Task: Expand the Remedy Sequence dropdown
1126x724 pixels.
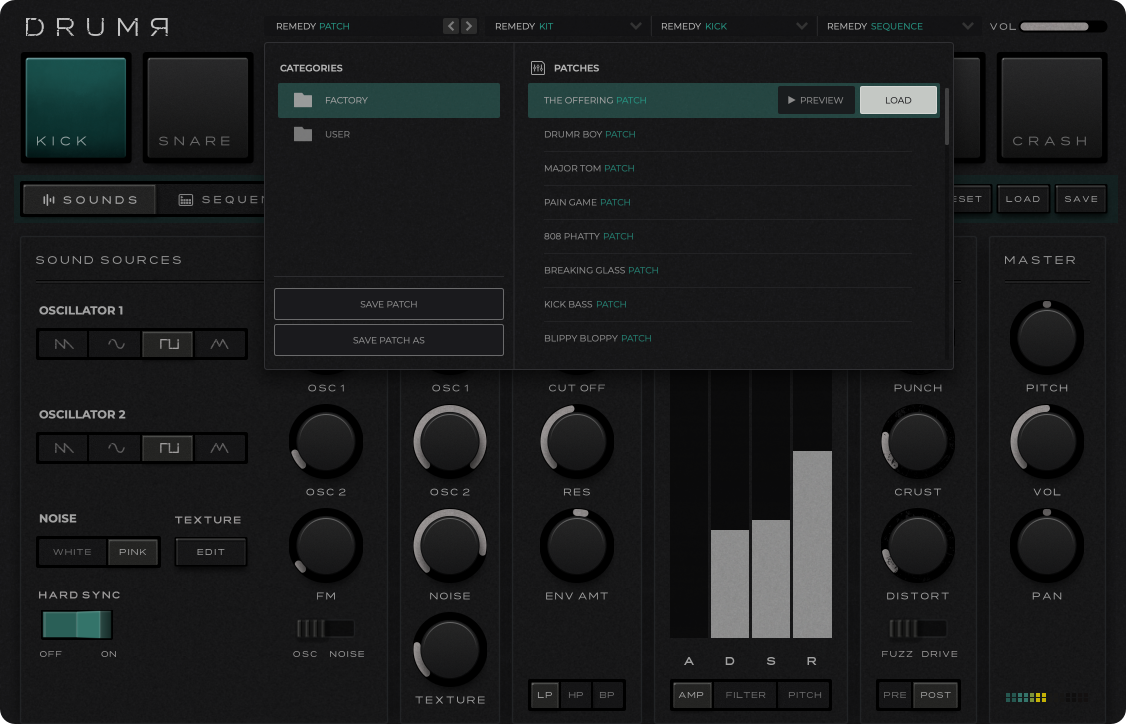Action: [x=899, y=27]
